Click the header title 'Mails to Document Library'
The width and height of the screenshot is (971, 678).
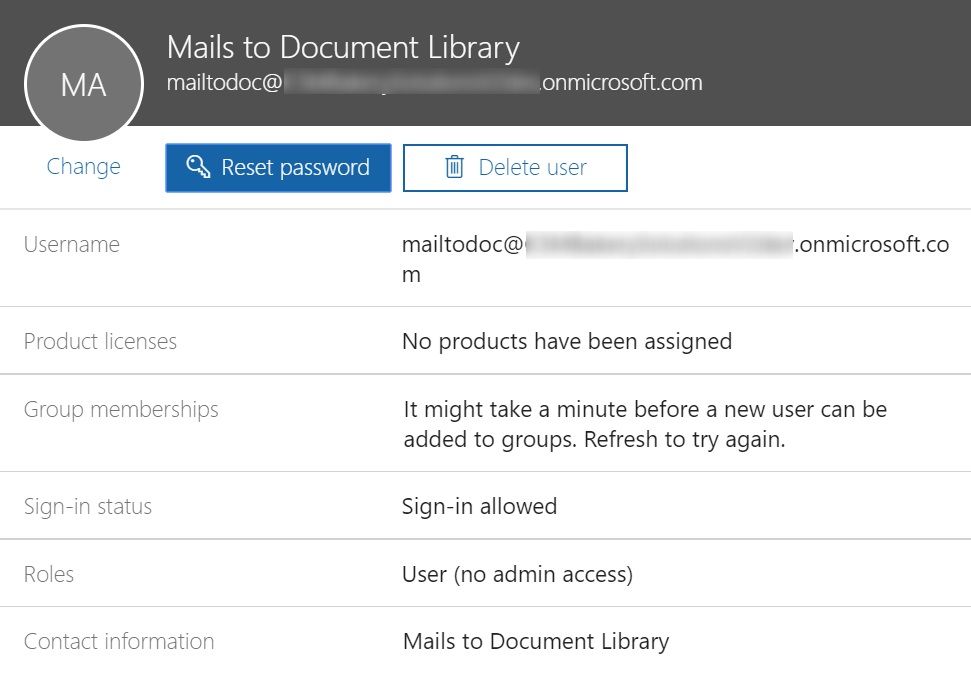coord(343,48)
